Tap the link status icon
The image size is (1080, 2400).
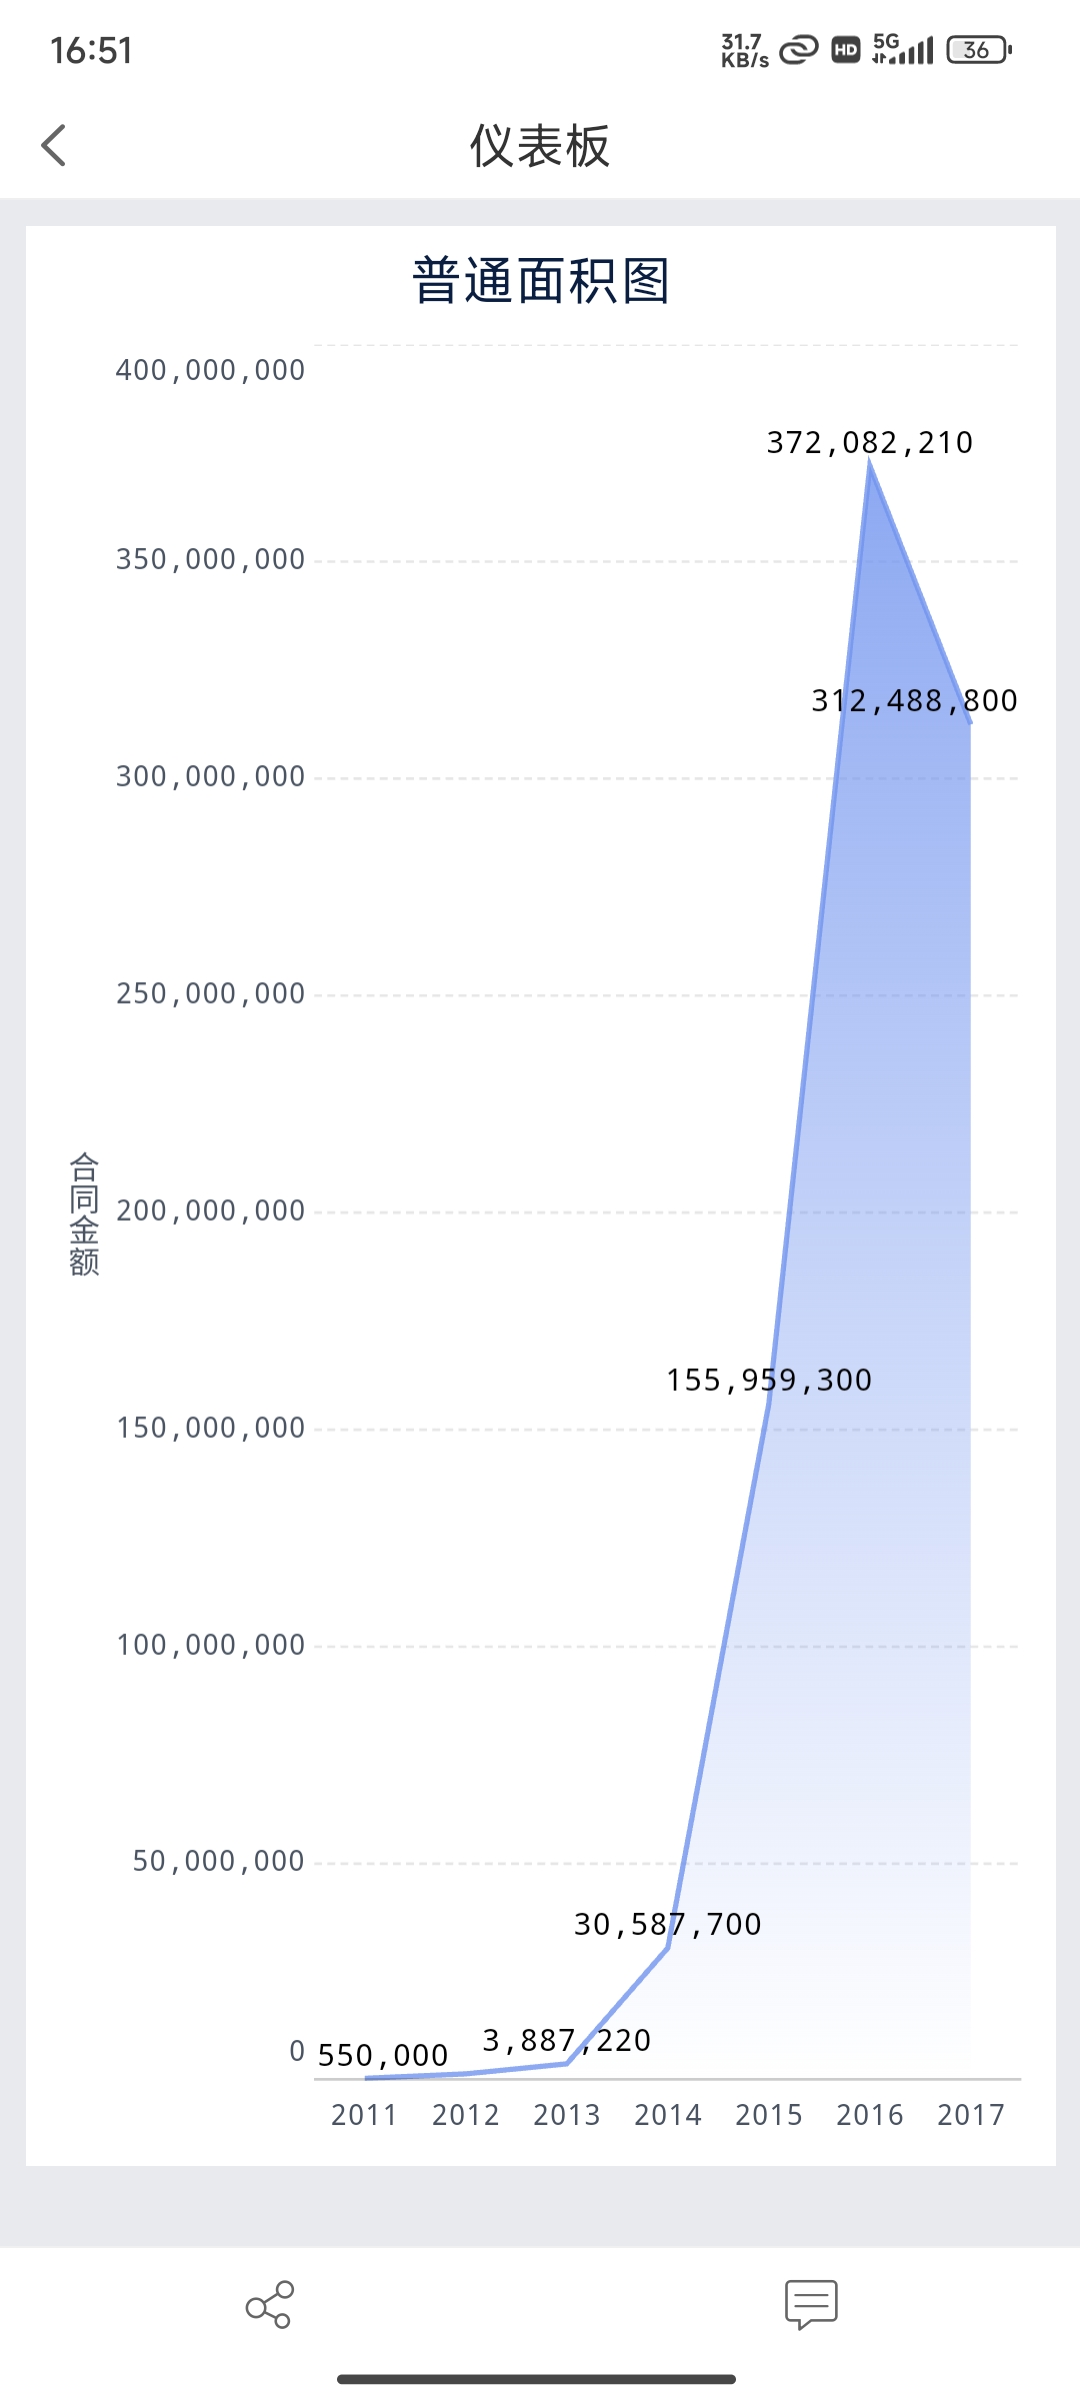pos(798,49)
